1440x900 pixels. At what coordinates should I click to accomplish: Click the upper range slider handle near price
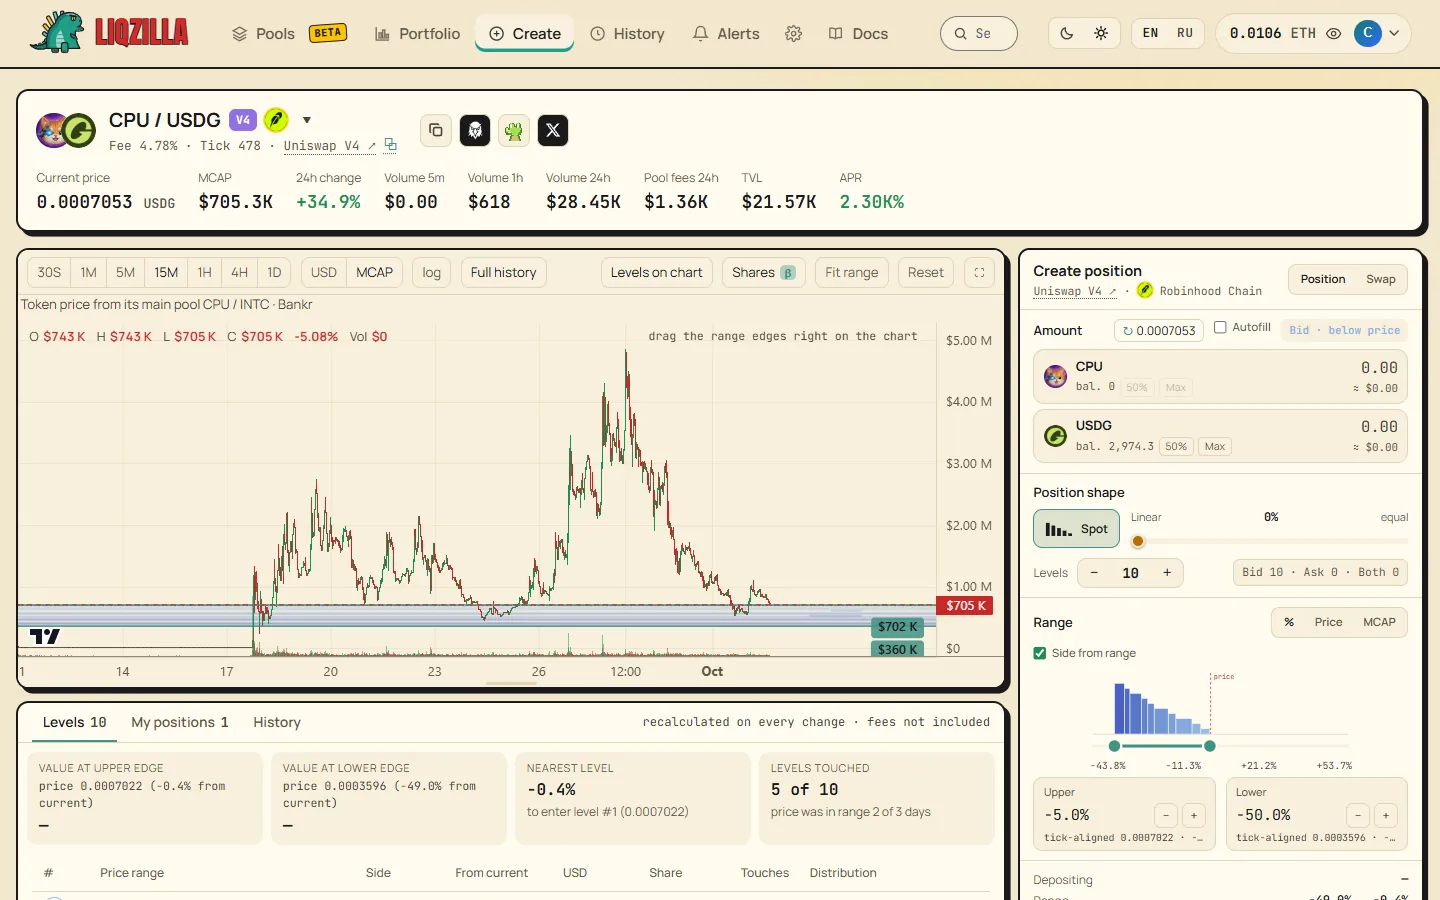coord(1210,746)
